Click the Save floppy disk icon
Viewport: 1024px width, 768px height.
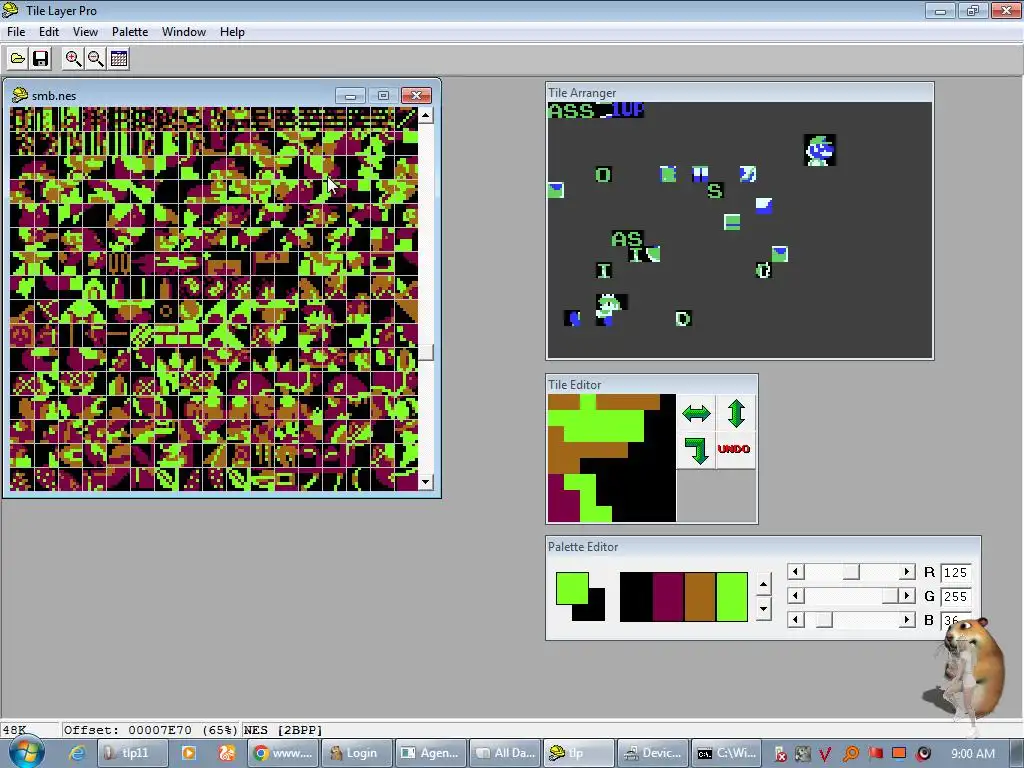pyautogui.click(x=40, y=59)
